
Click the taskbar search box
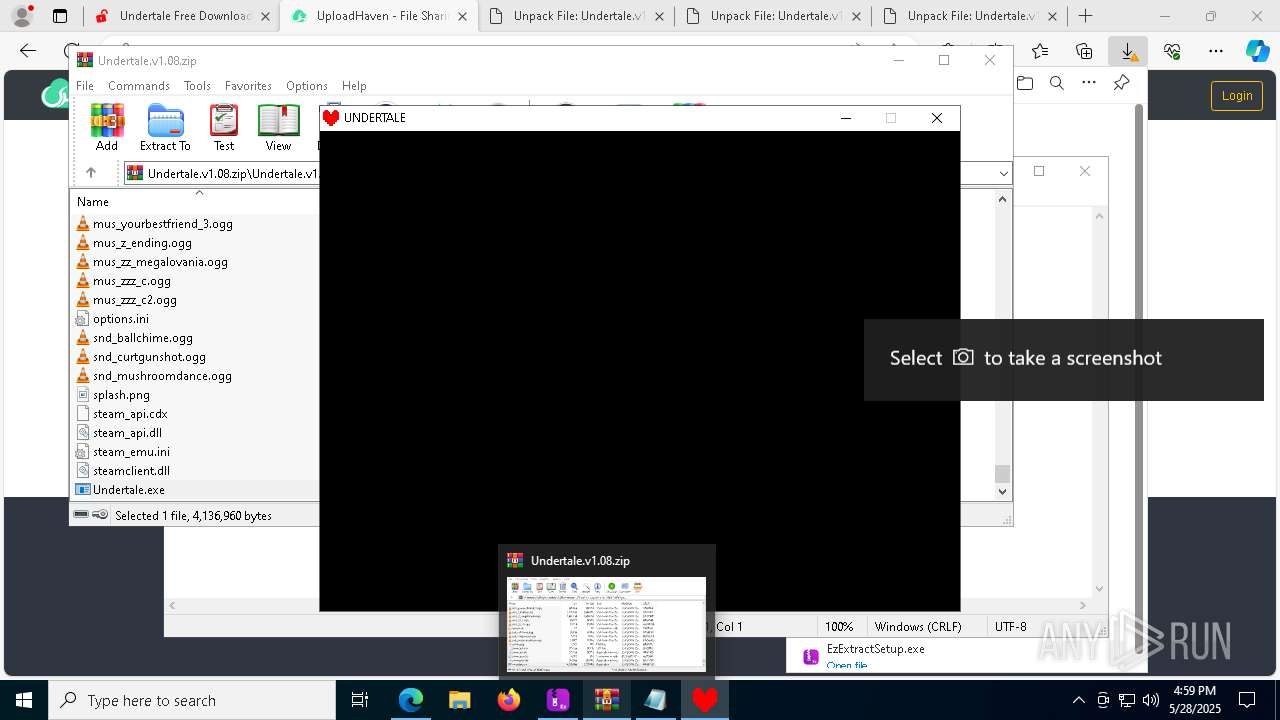tap(192, 700)
